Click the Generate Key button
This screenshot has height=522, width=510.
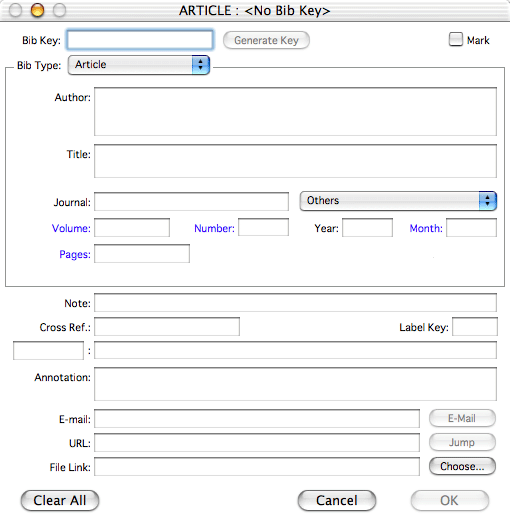tap(266, 40)
